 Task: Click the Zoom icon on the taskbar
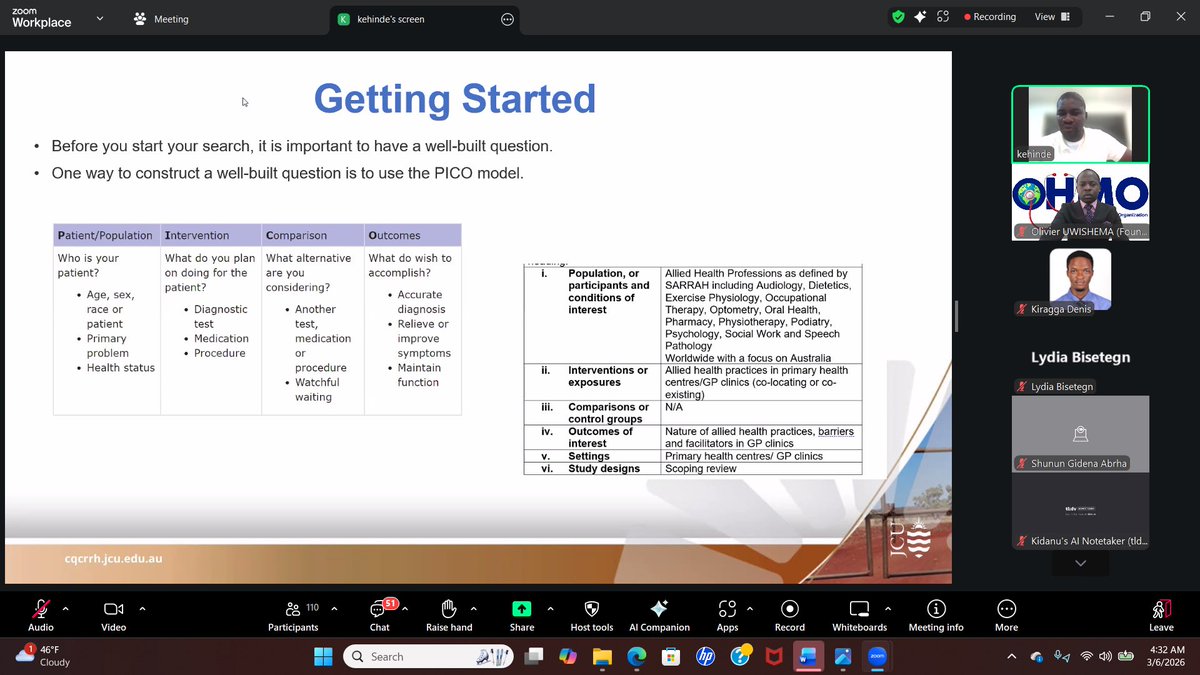pyautogui.click(x=875, y=656)
